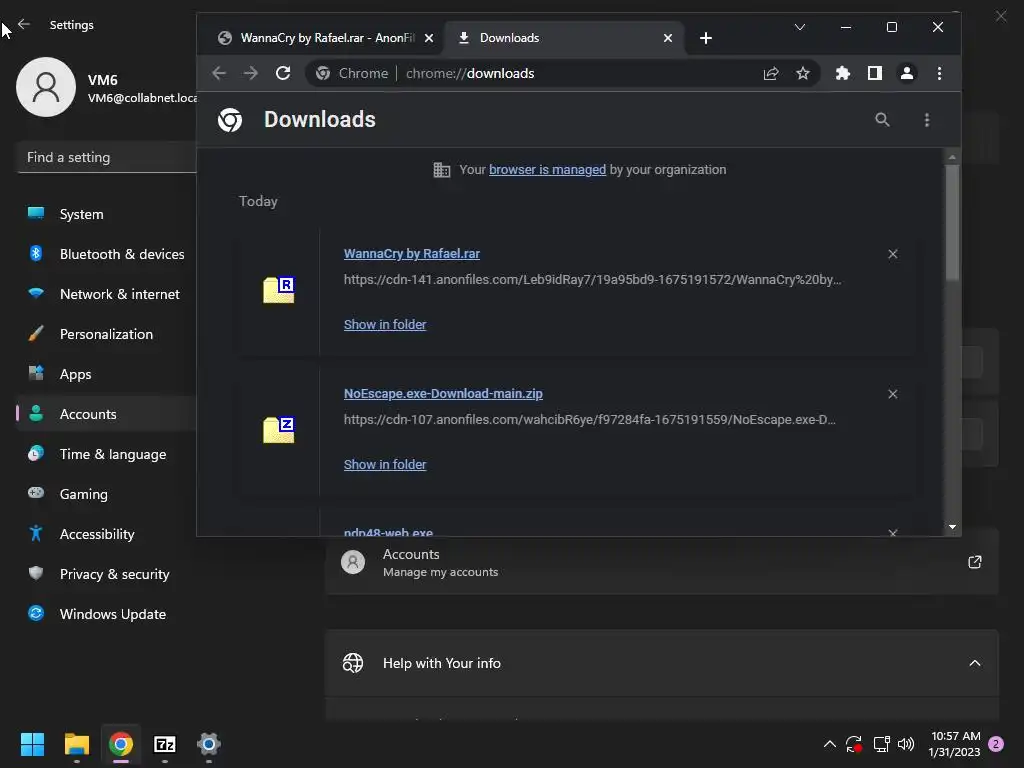Open Chrome from taskbar

click(x=121, y=744)
